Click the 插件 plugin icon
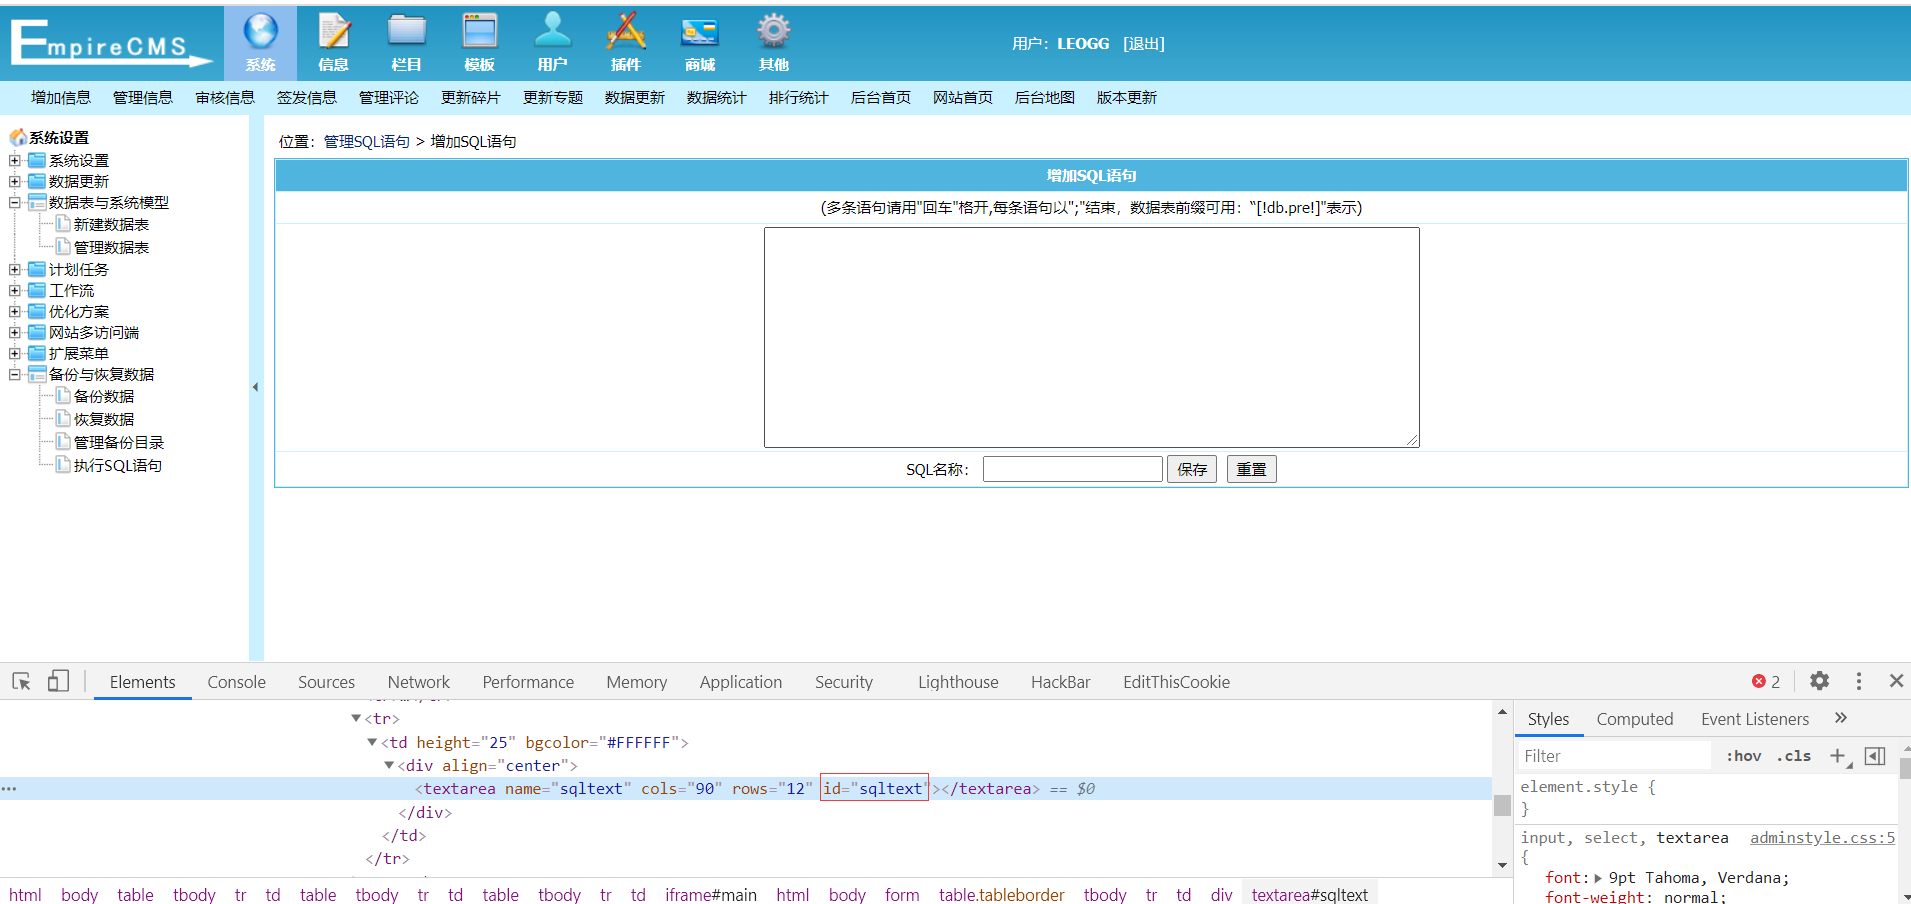Screen dimensions: 1911x904 pyautogui.click(x=626, y=33)
